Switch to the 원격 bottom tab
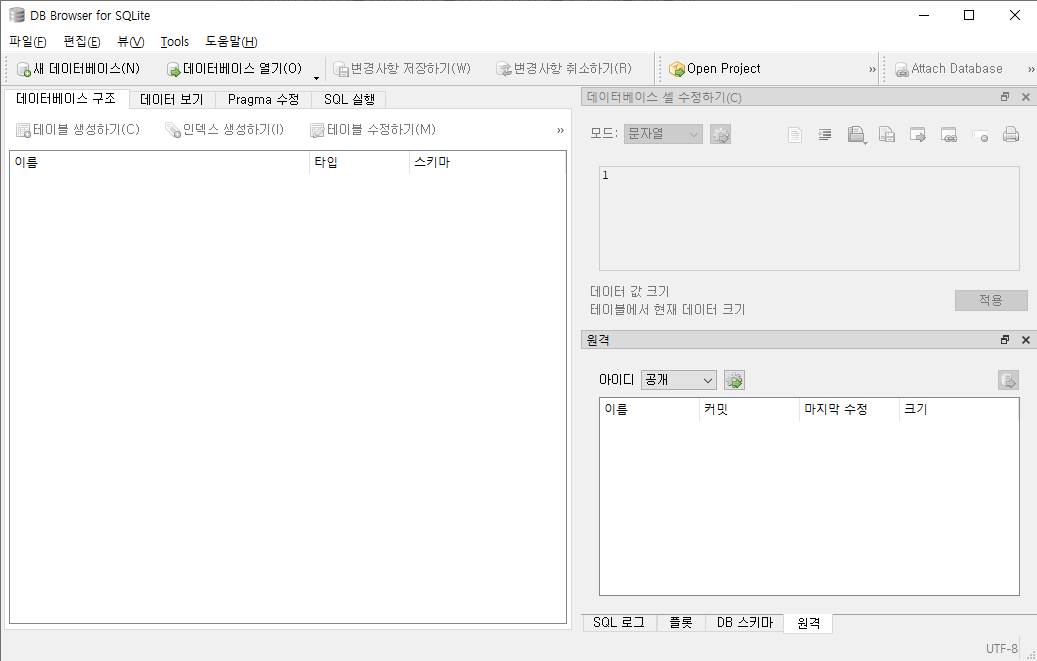The height and width of the screenshot is (661, 1037). click(x=808, y=623)
